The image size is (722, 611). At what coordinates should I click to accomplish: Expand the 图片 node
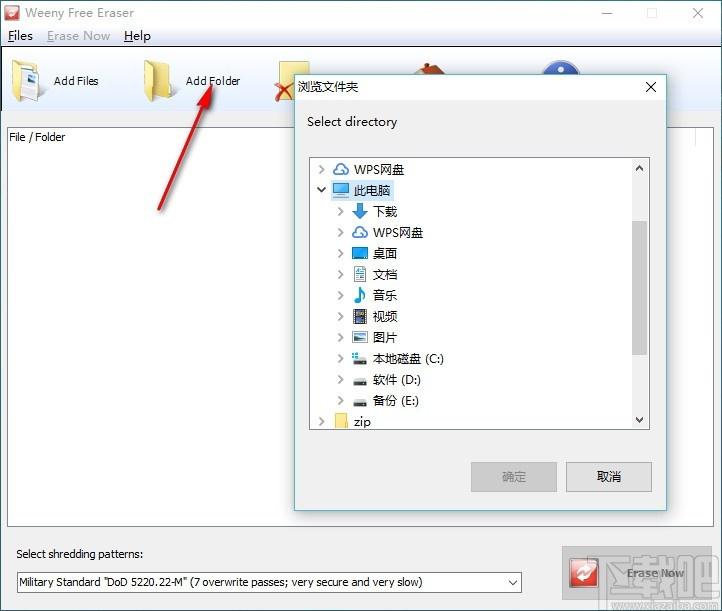pyautogui.click(x=340, y=338)
